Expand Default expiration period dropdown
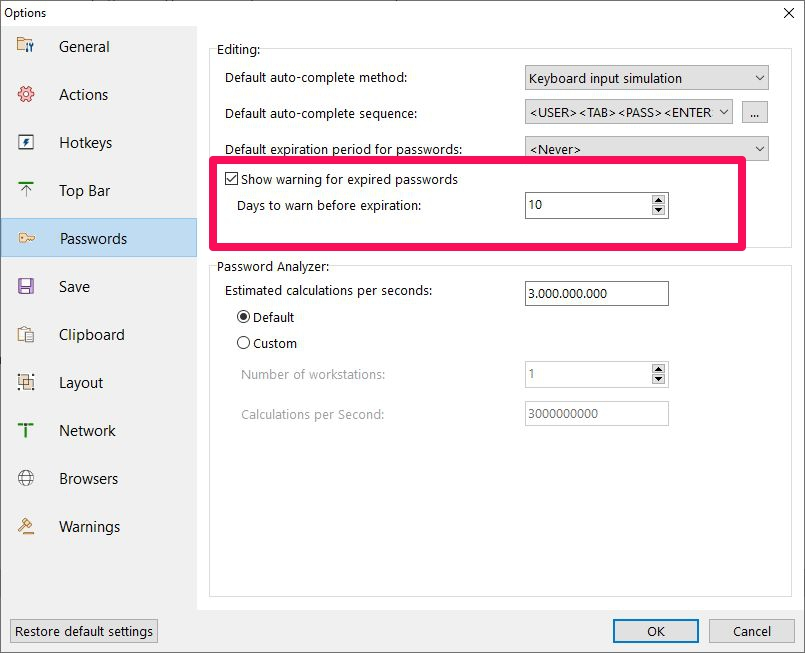This screenshot has height=653, width=805. tap(646, 149)
